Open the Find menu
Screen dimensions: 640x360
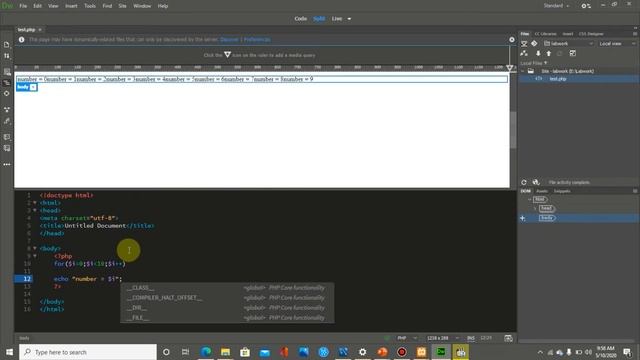(107, 6)
